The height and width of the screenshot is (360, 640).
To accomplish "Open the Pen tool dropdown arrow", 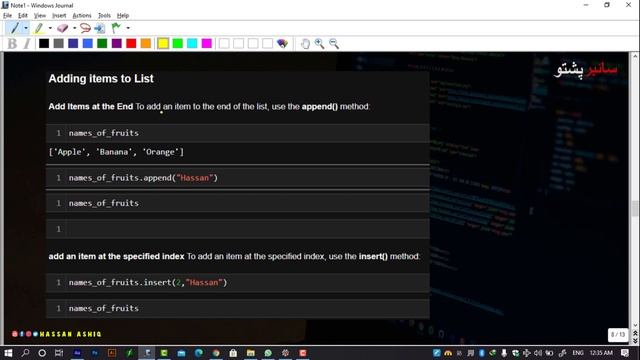I will coord(26,28).
